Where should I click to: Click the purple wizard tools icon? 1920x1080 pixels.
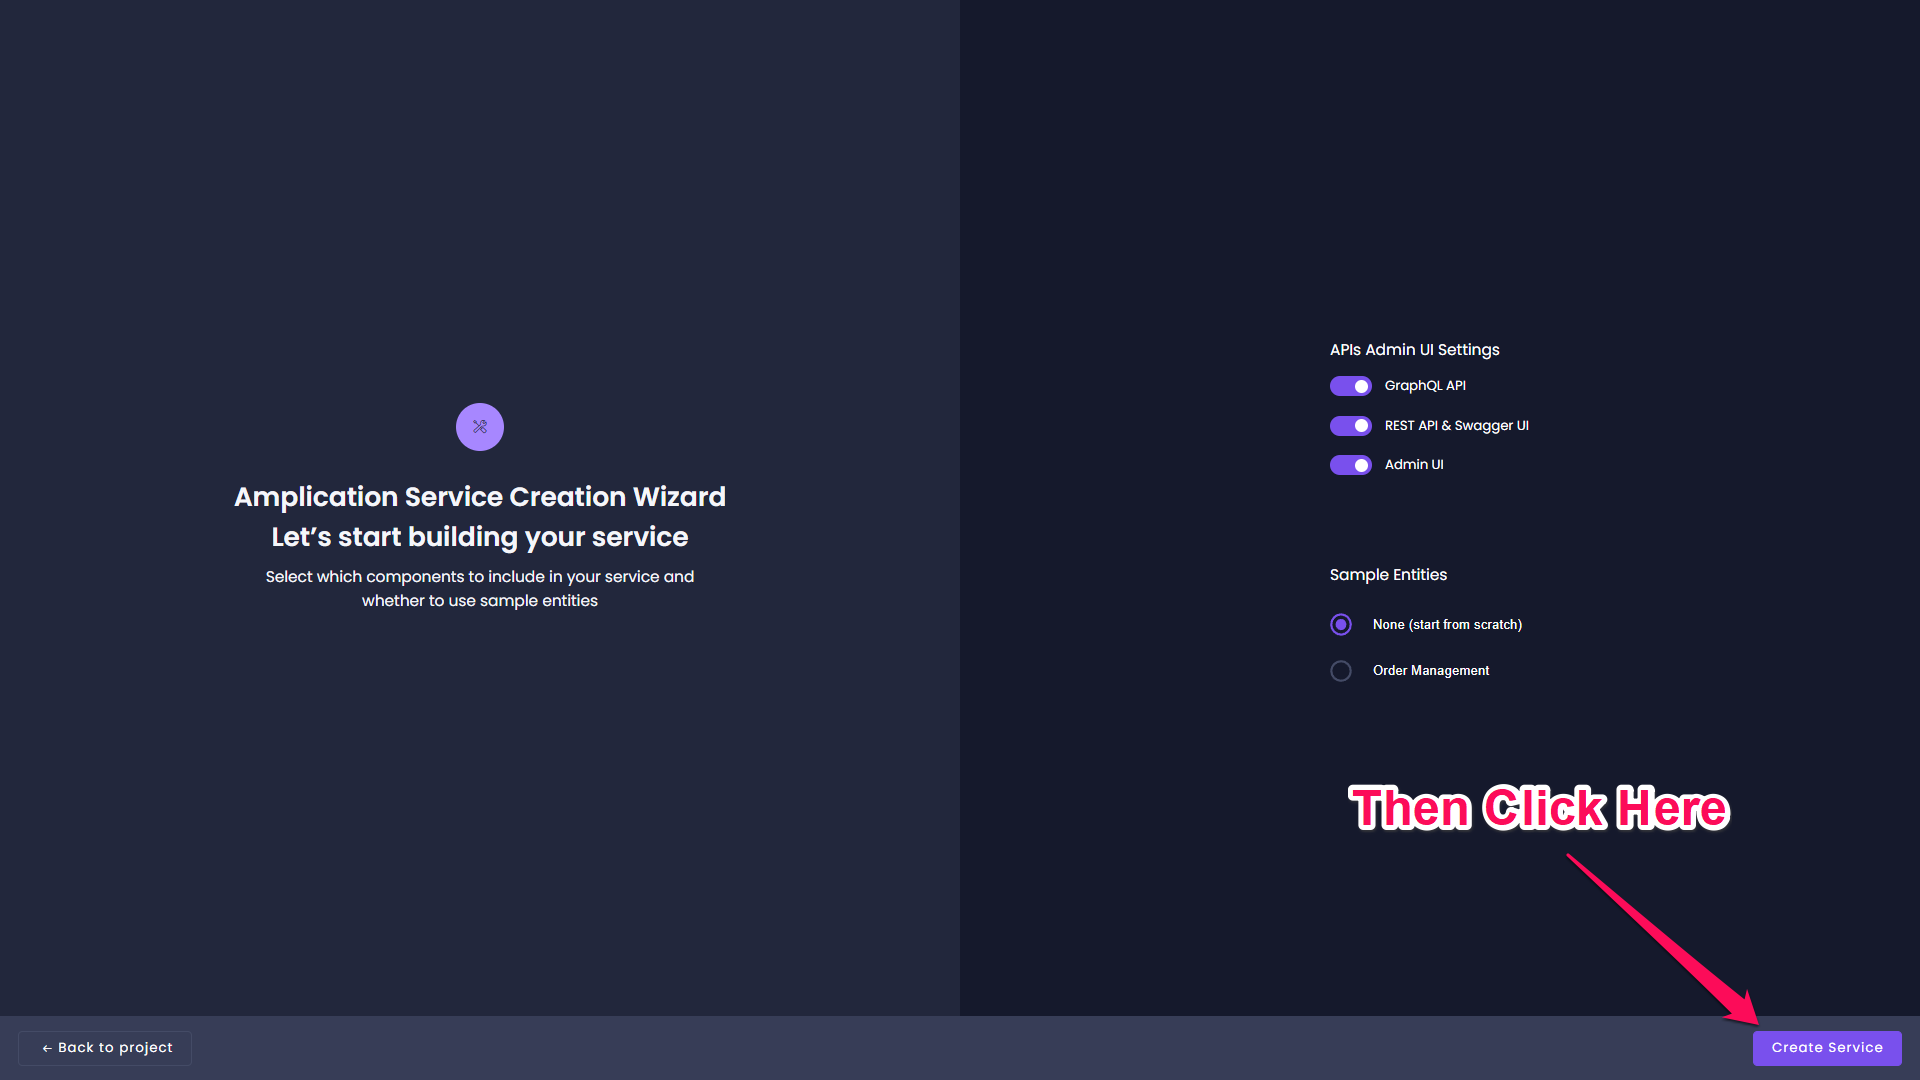click(x=480, y=427)
